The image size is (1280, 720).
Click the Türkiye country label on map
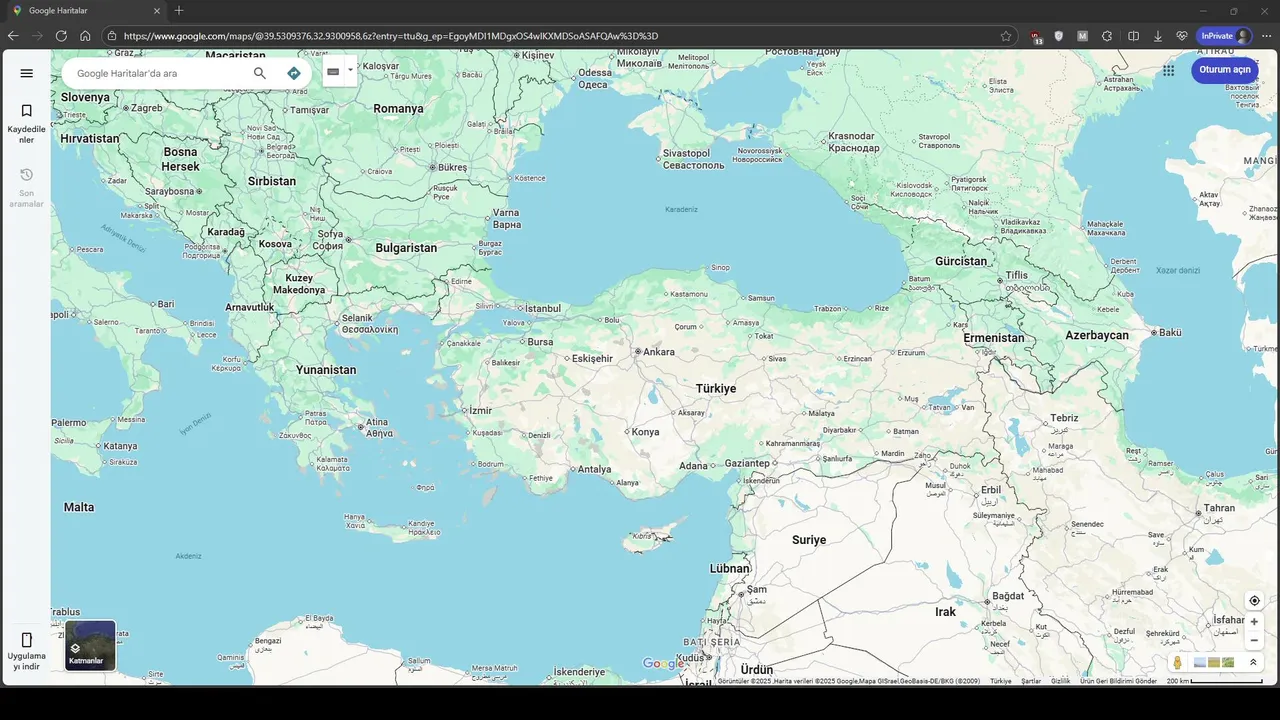pyautogui.click(x=716, y=388)
